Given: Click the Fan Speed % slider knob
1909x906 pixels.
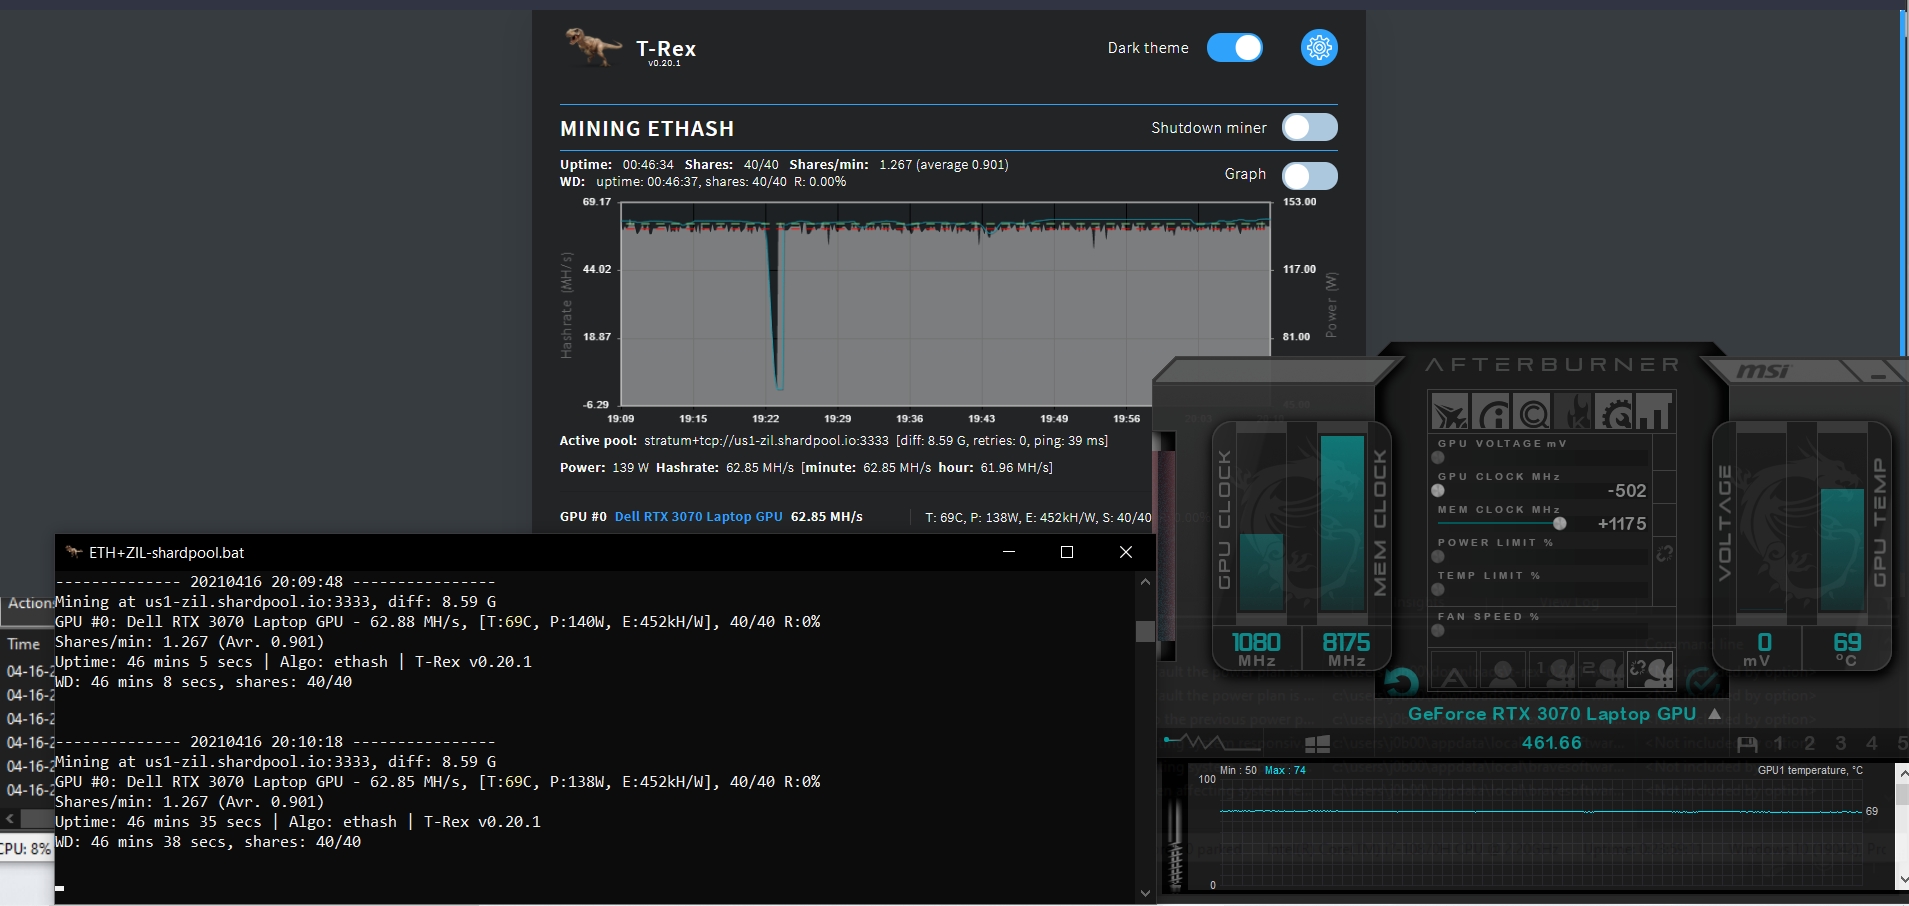Looking at the screenshot, I should tap(1438, 631).
